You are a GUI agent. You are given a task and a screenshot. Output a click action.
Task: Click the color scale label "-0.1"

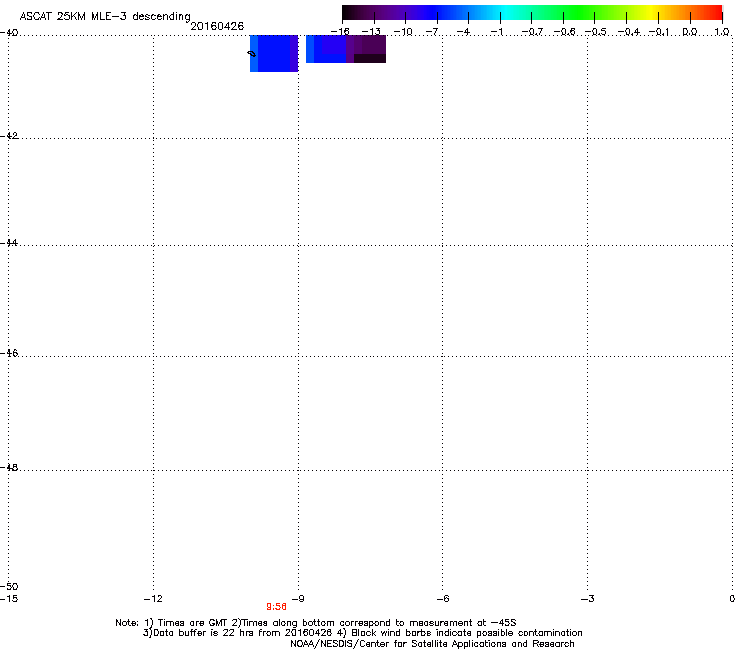[659, 32]
